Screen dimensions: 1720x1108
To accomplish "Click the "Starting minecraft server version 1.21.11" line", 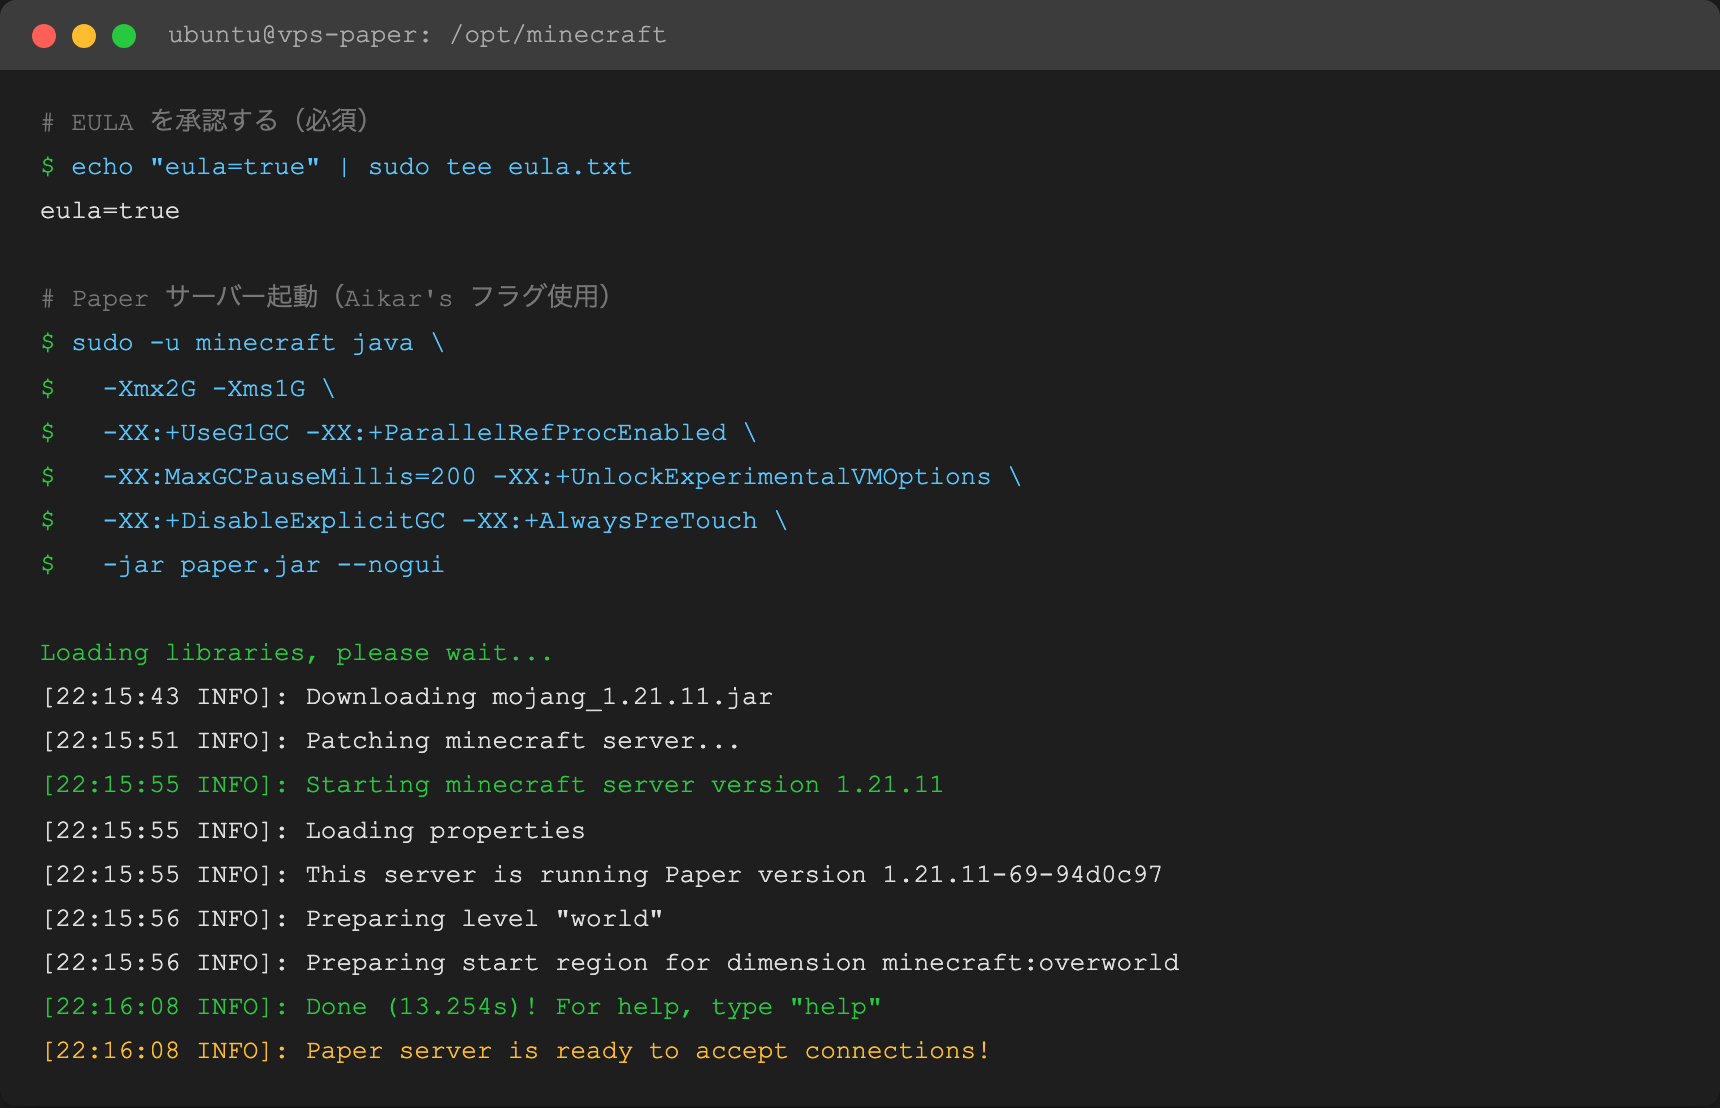I will (492, 785).
